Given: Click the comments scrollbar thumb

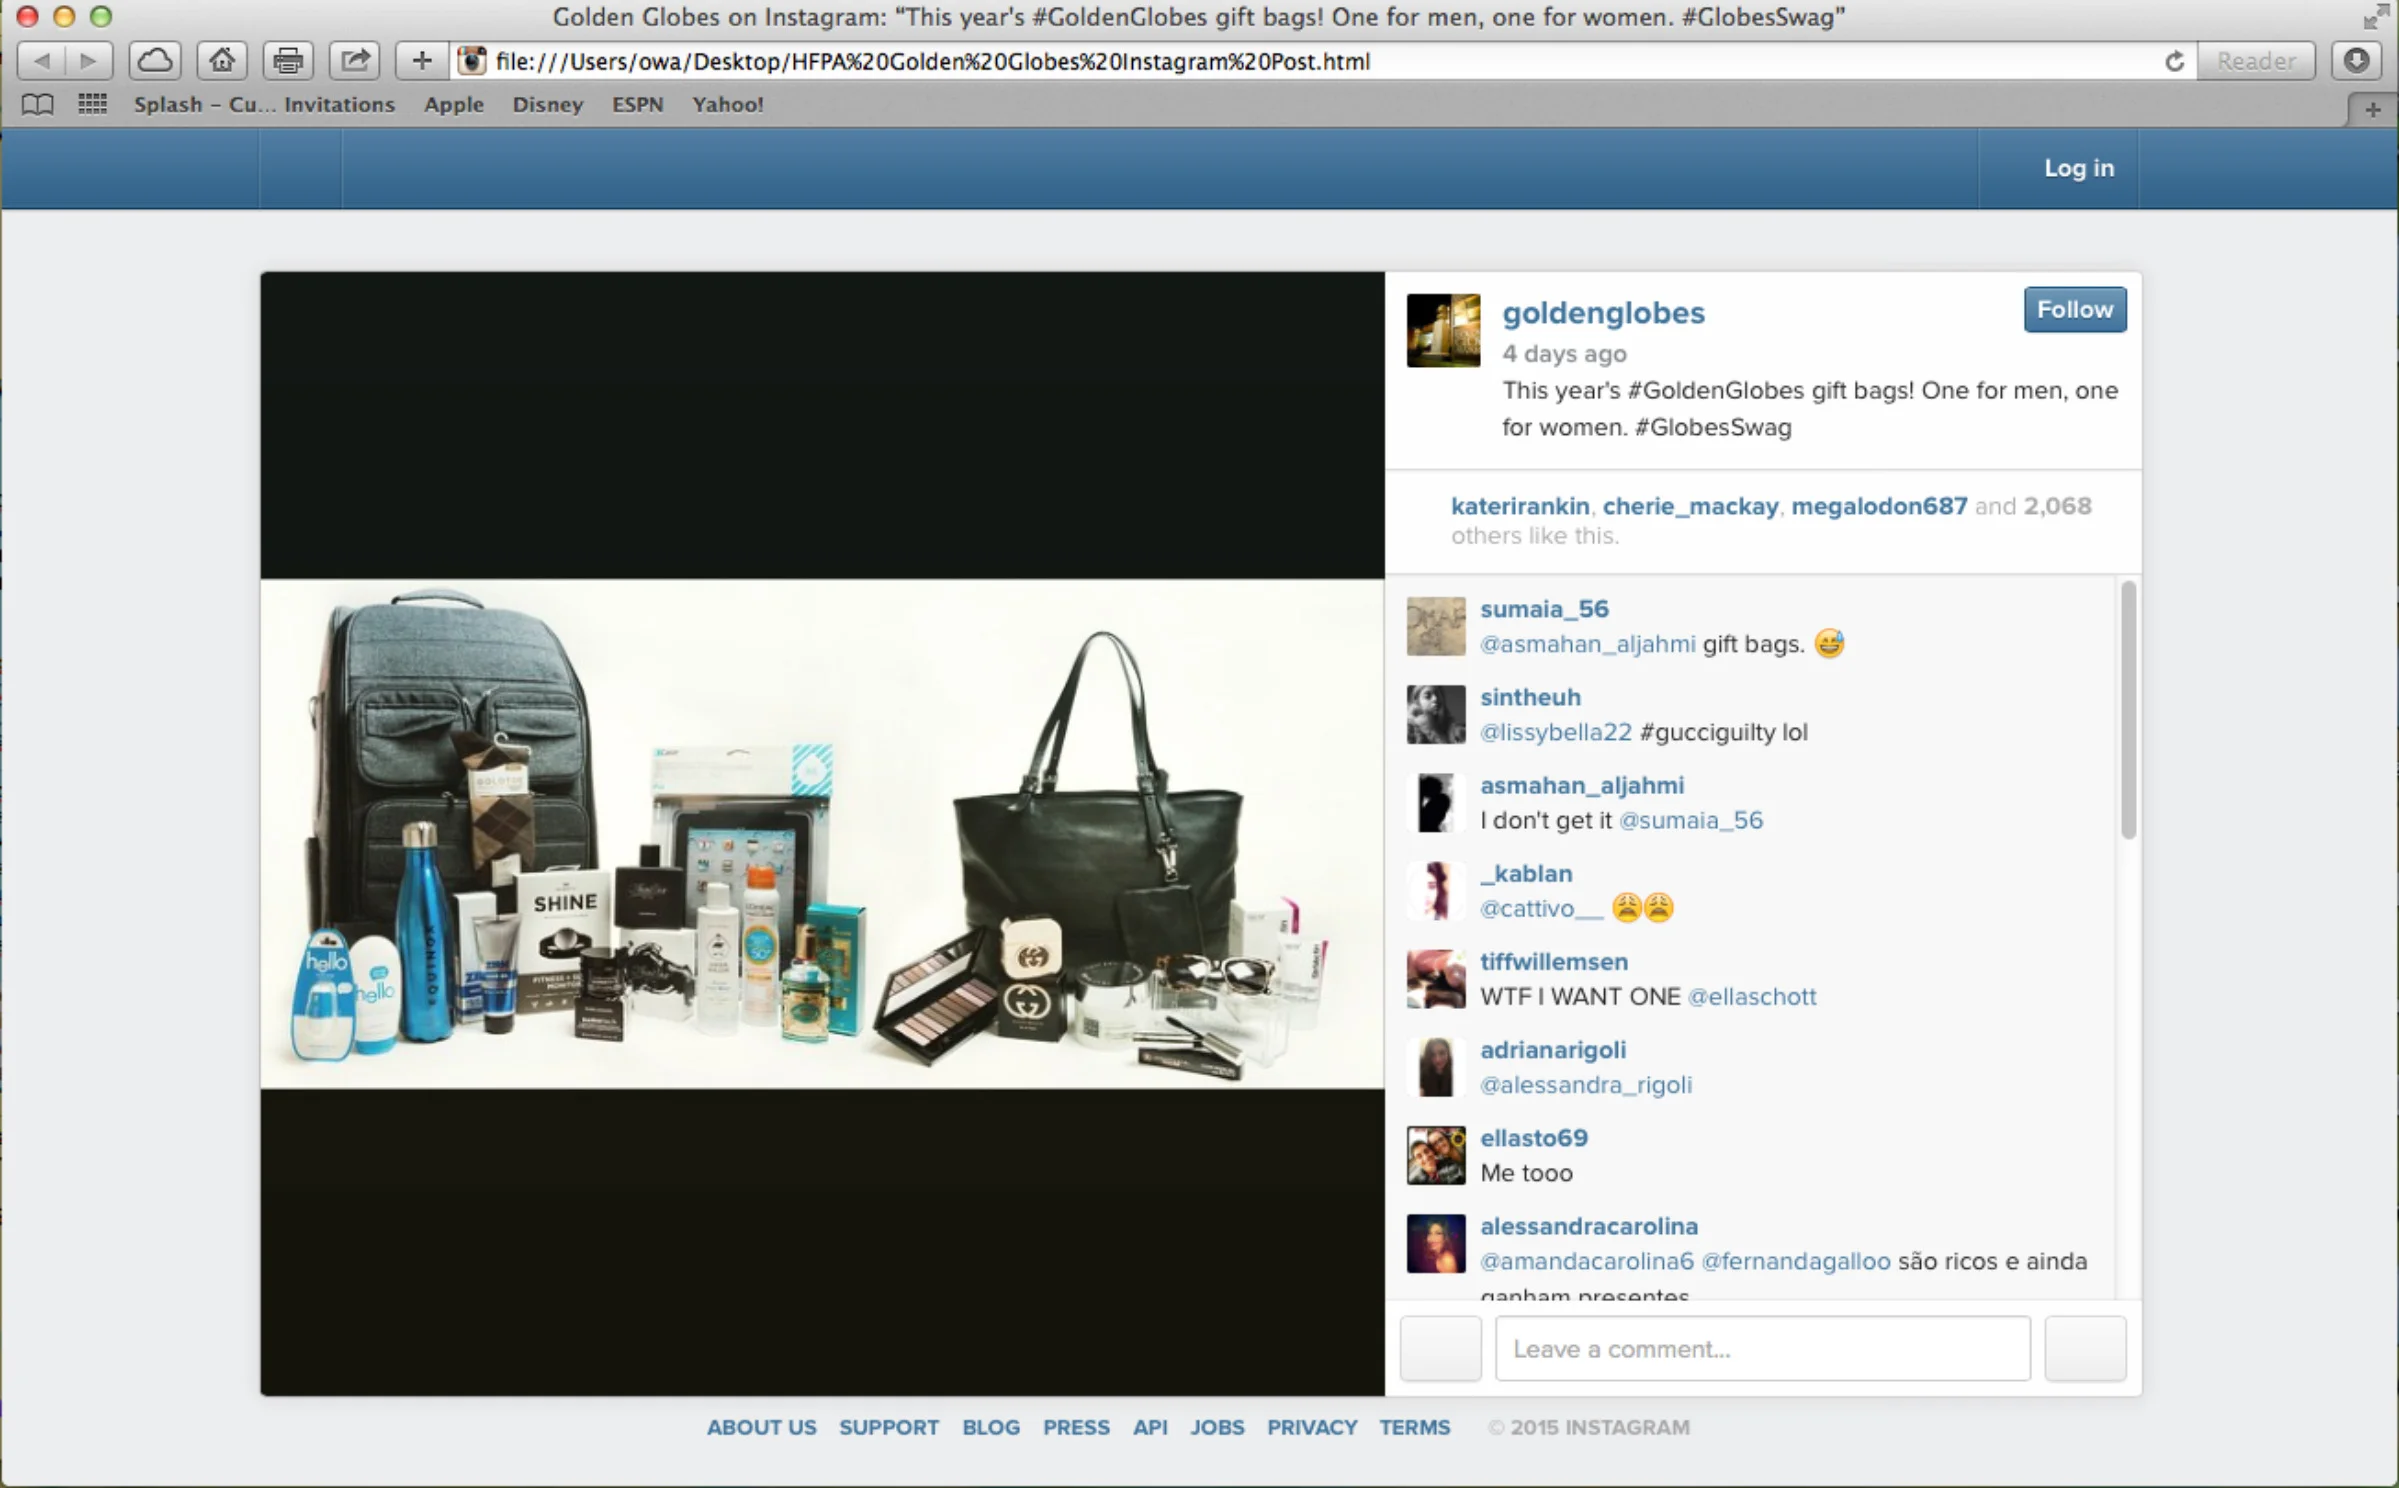Looking at the screenshot, I should (2128, 710).
